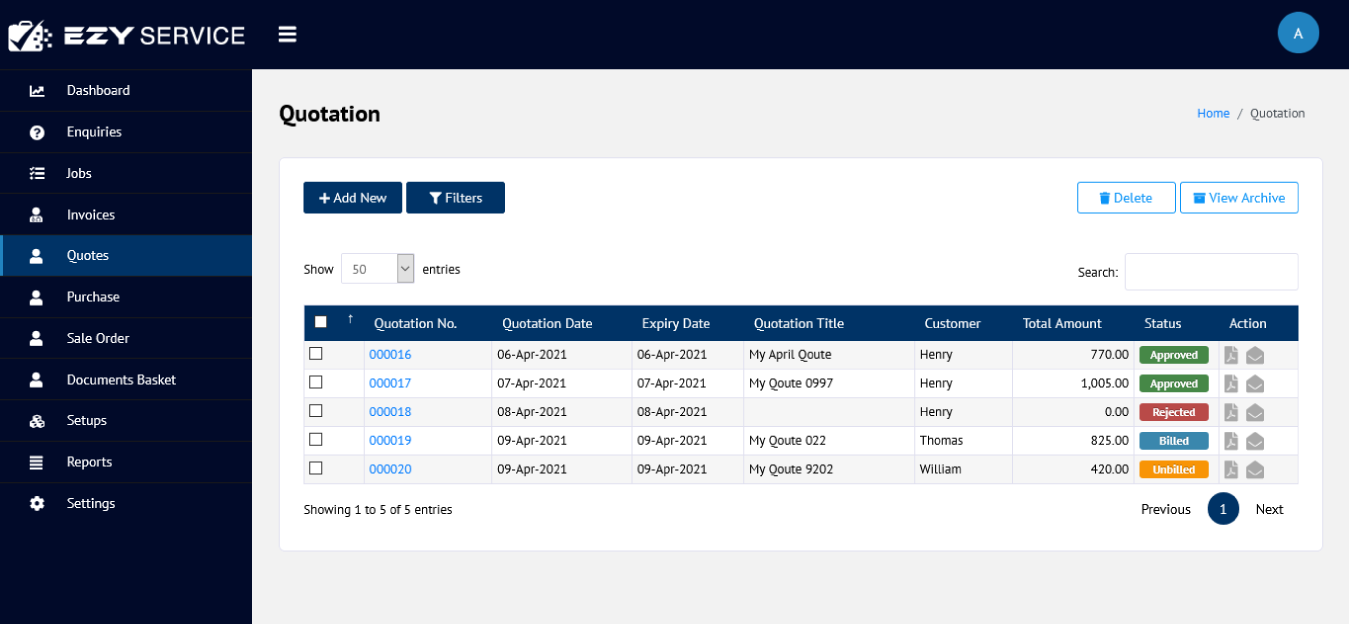This screenshot has height=624, width=1349.
Task: Open the Show entries dropdown
Action: (x=377, y=269)
